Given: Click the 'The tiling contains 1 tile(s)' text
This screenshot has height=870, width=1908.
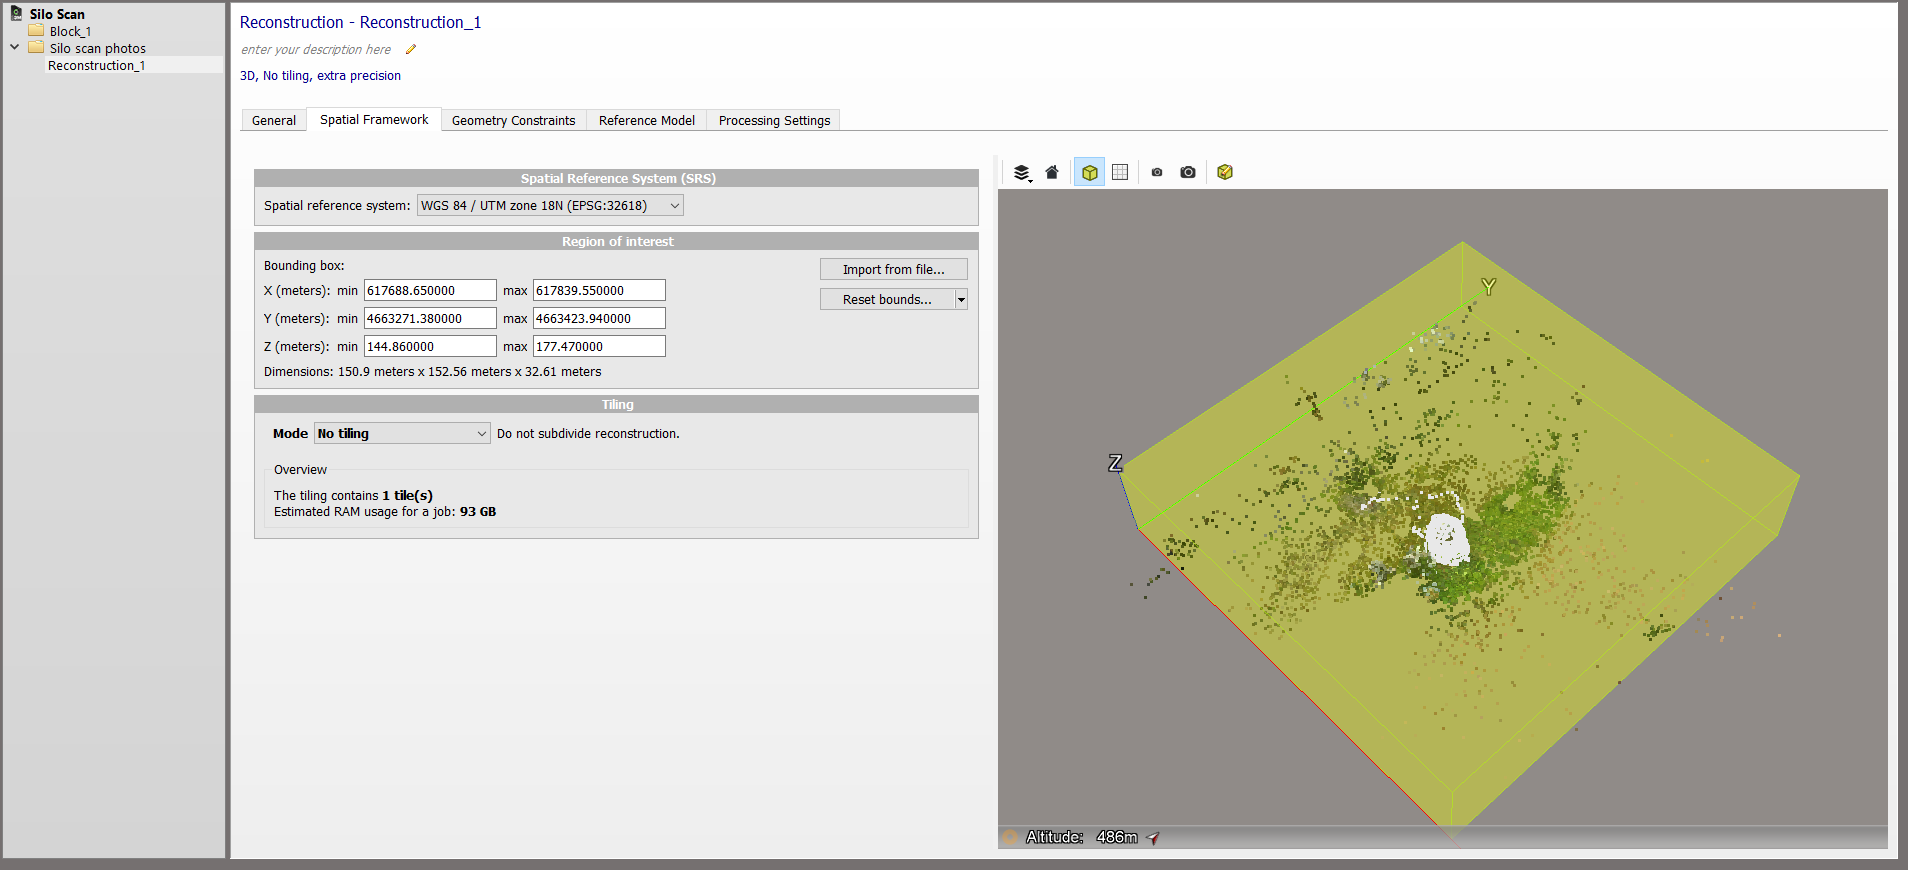Looking at the screenshot, I should [353, 495].
